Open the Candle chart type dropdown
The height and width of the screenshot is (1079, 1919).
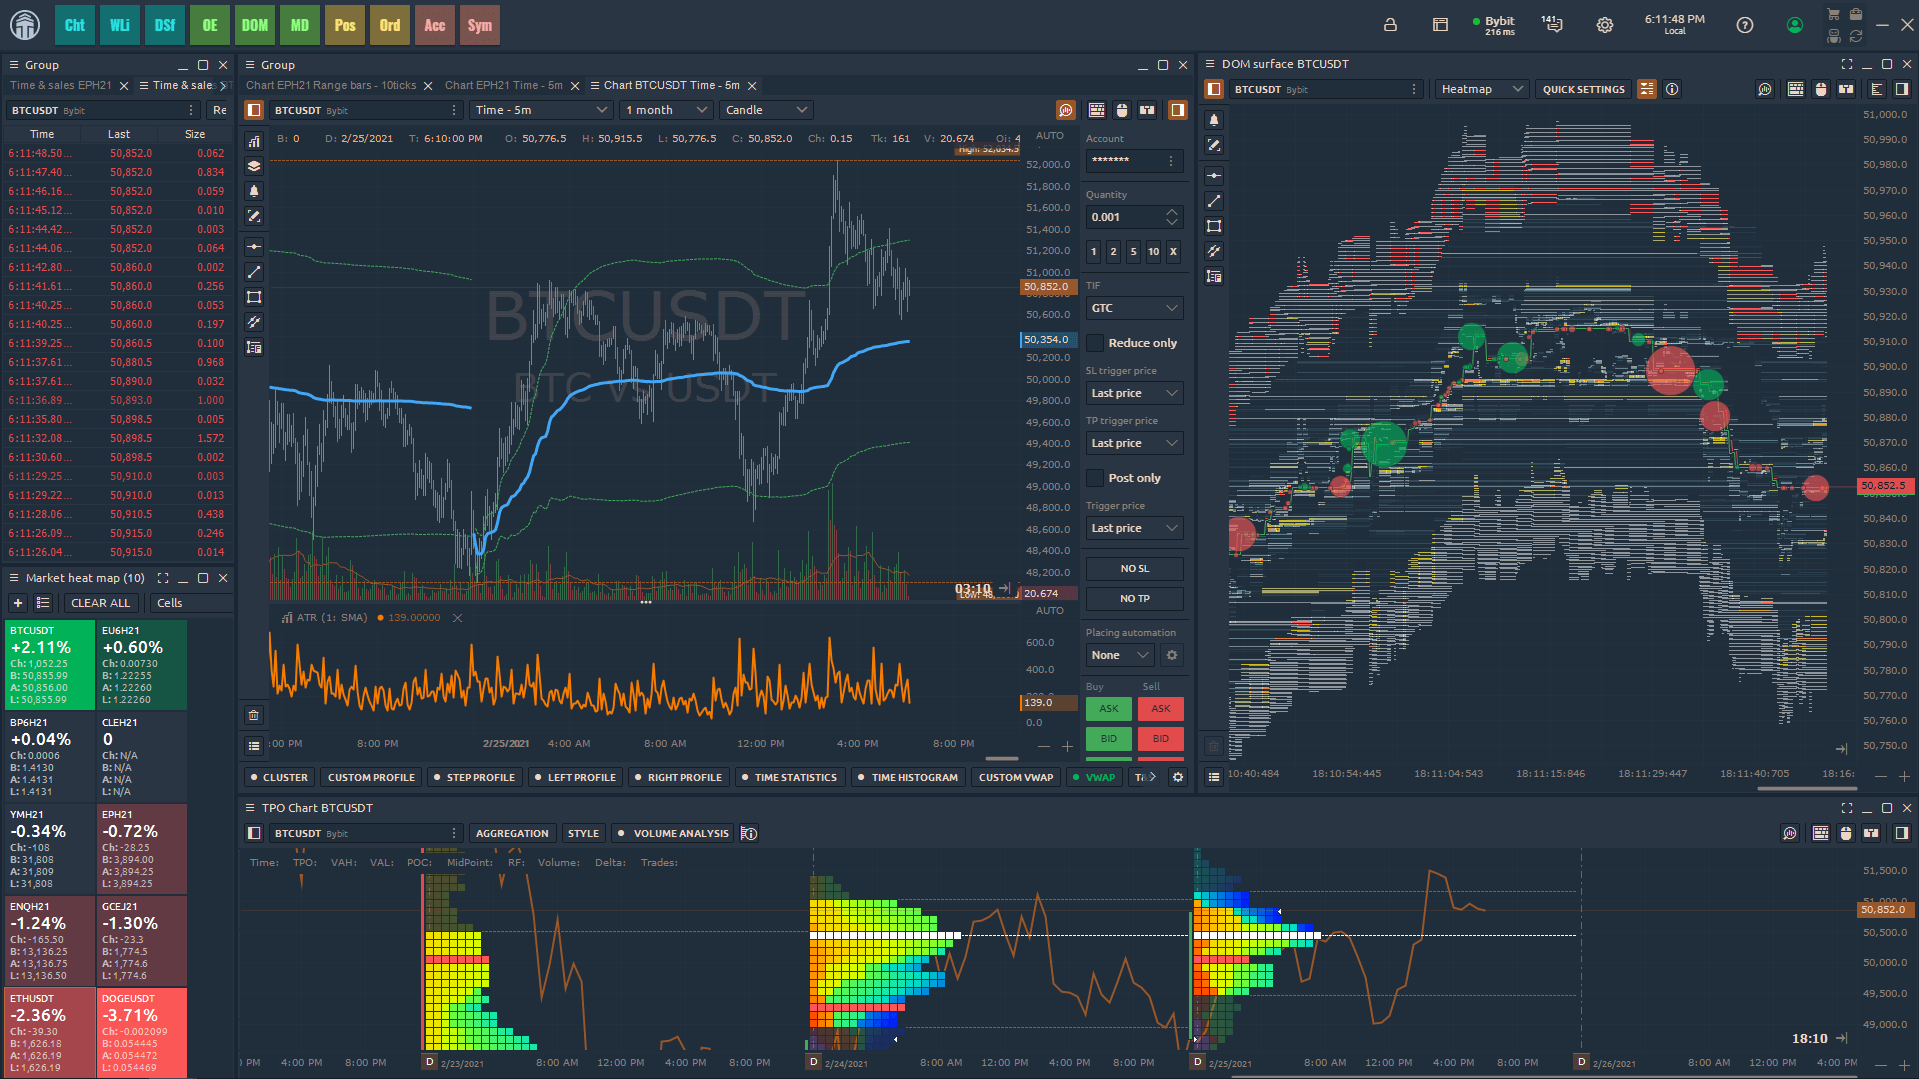coord(765,110)
